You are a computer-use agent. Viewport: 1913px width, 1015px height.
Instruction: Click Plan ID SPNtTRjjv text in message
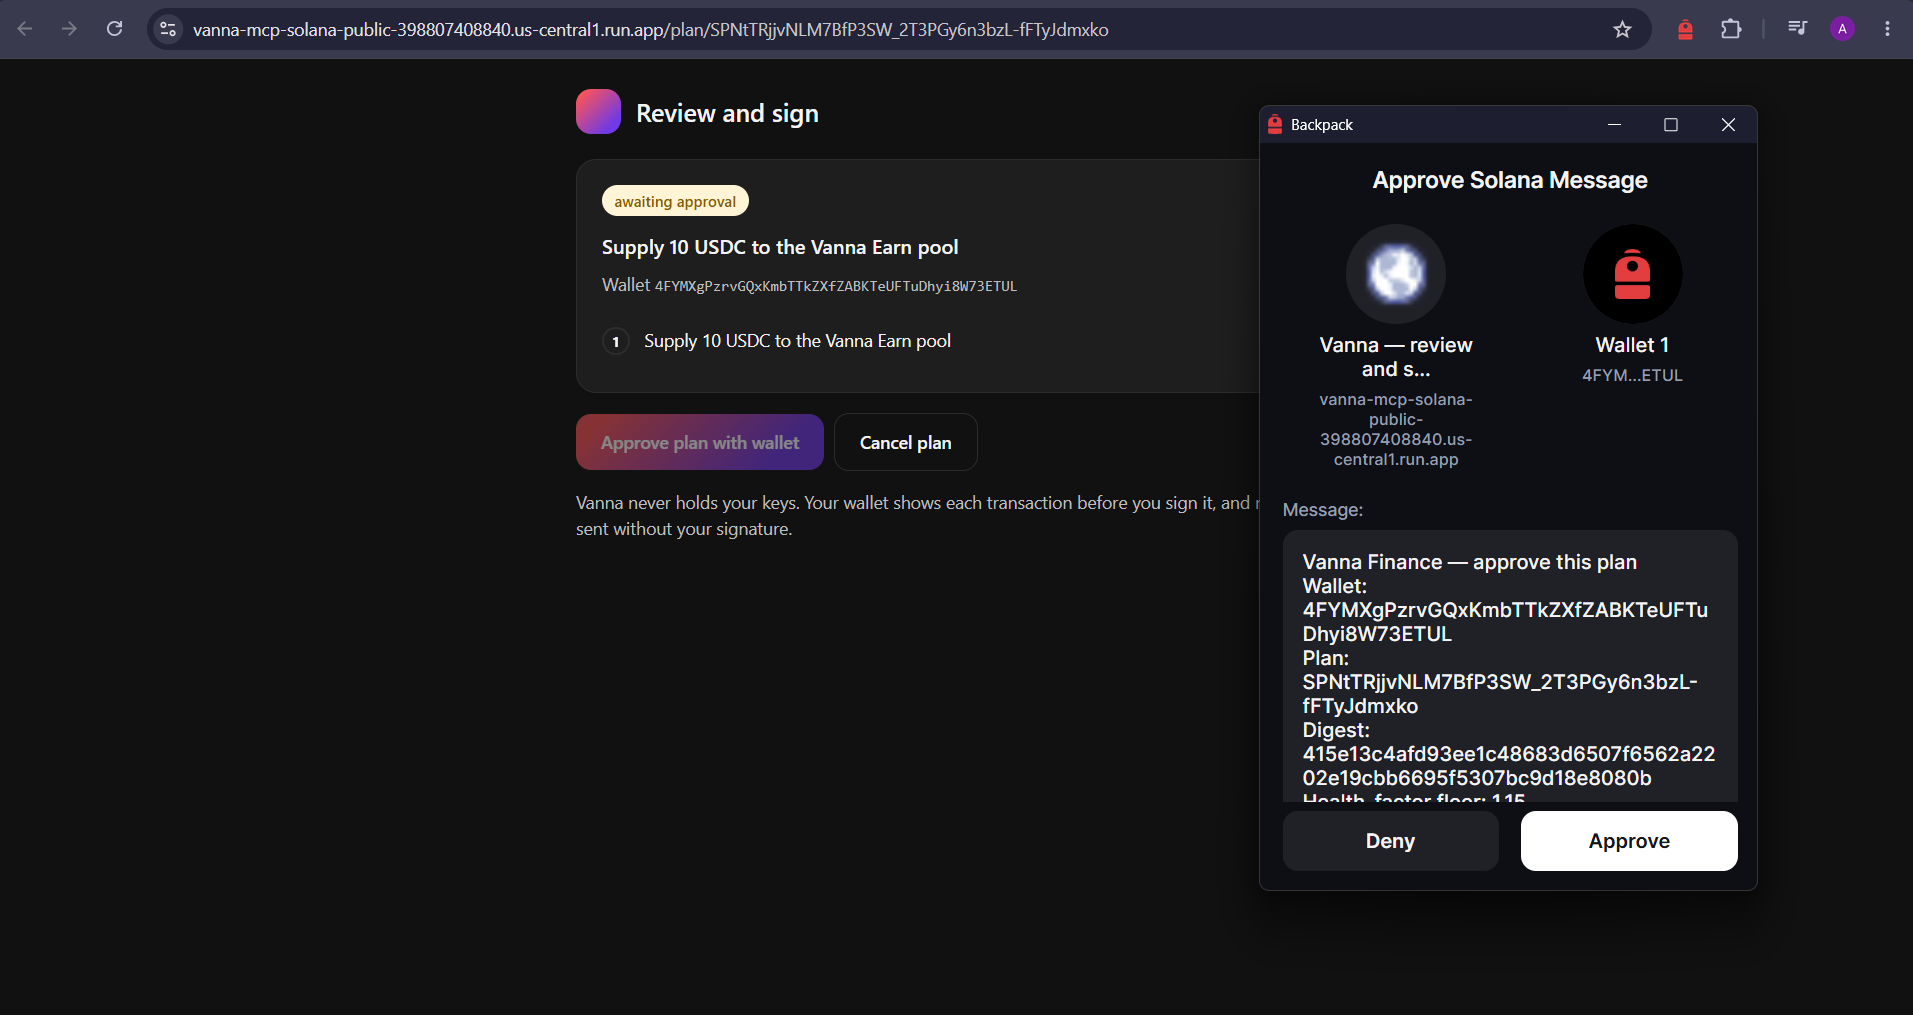[x=1500, y=694]
